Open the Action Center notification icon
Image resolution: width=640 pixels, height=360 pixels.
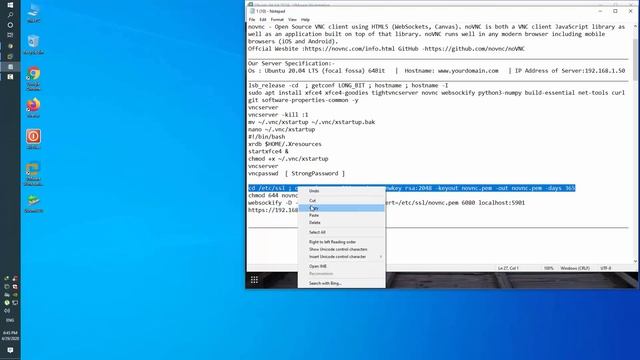pos(10,350)
